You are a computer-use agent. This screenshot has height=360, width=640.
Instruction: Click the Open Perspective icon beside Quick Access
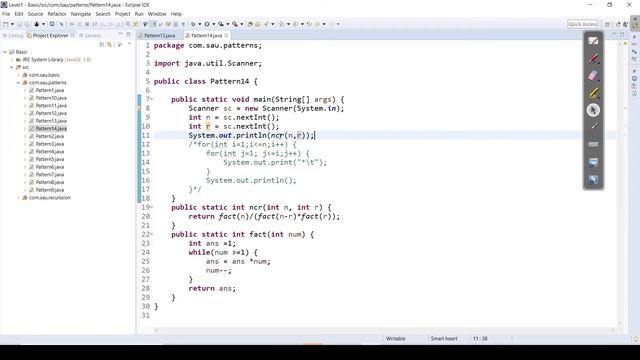tap(607, 24)
